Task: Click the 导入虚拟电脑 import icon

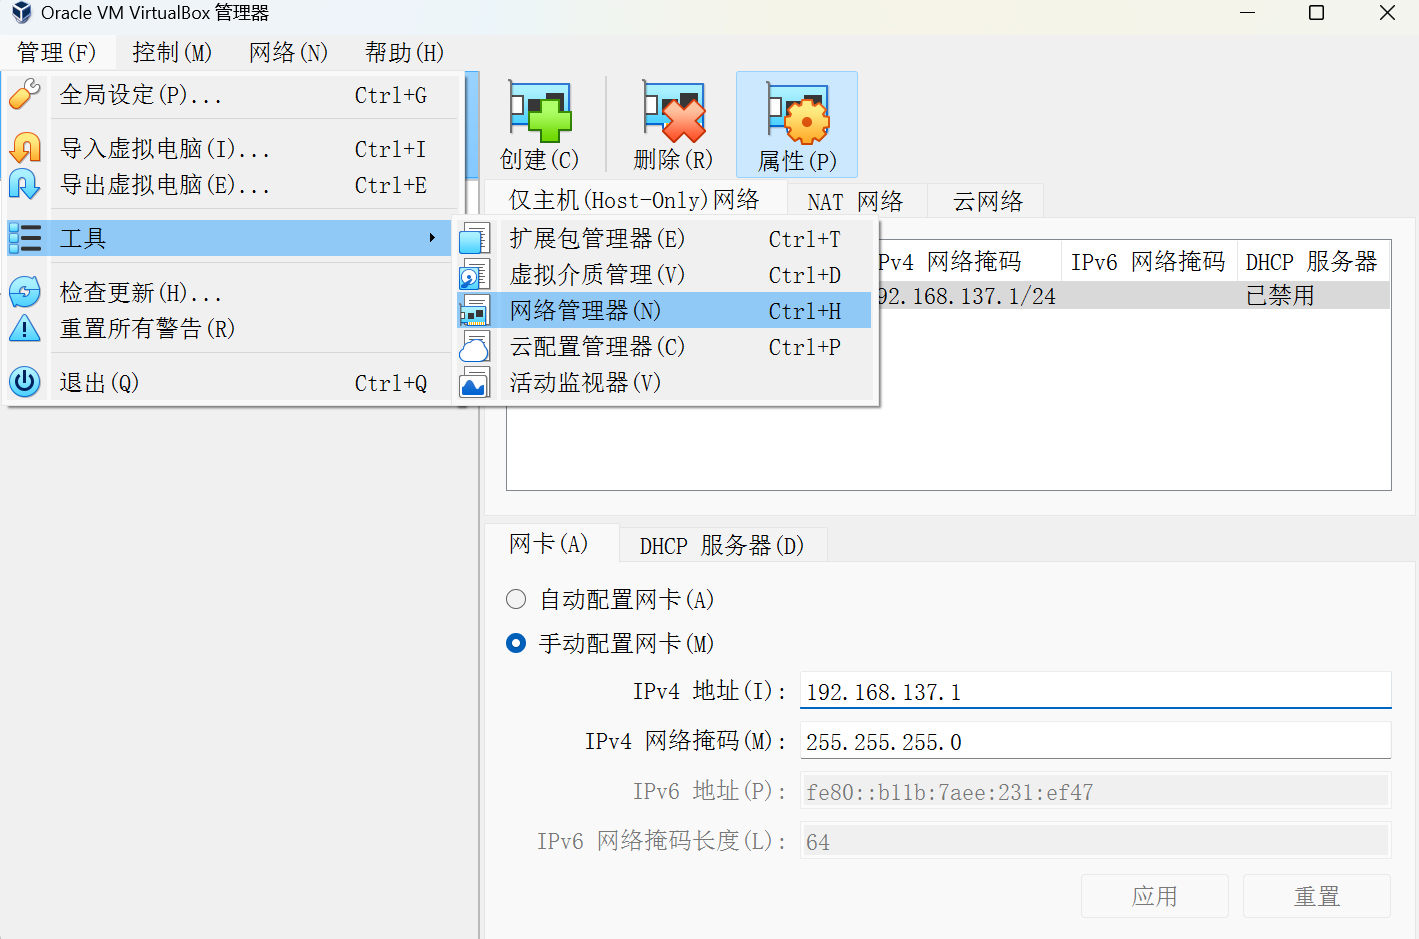Action: [24, 148]
